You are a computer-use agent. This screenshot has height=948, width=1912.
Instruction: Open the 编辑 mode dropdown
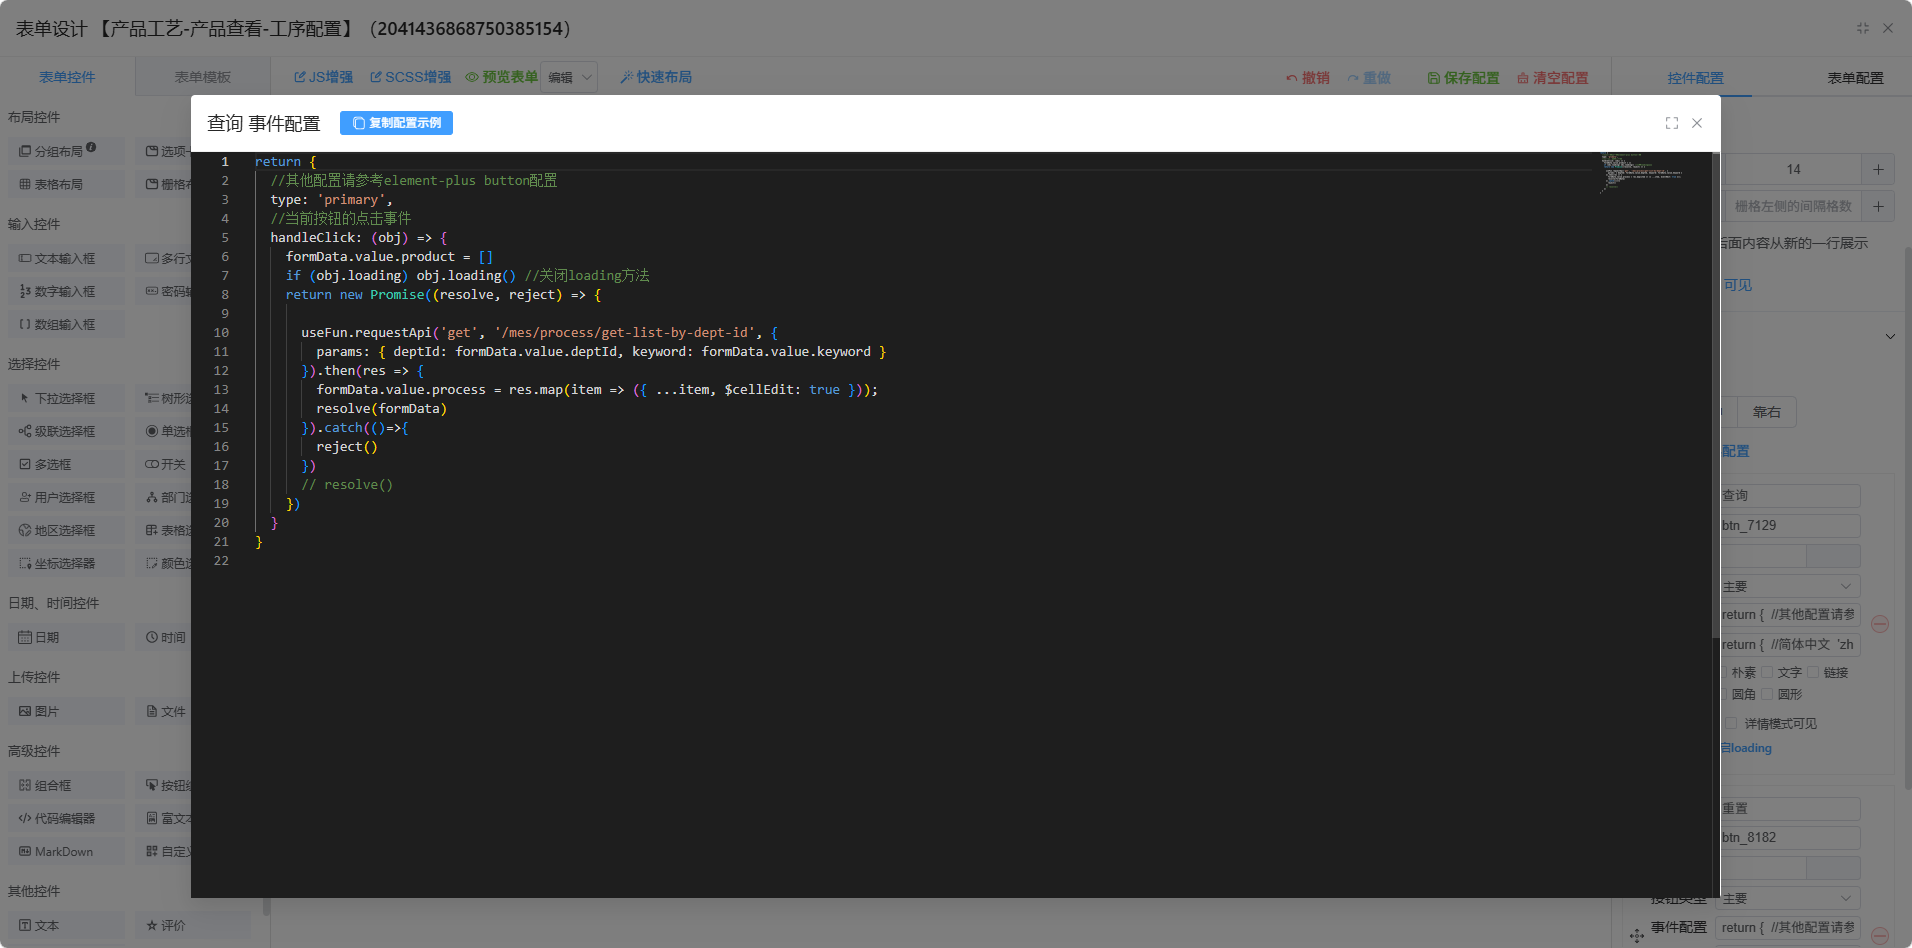569,77
